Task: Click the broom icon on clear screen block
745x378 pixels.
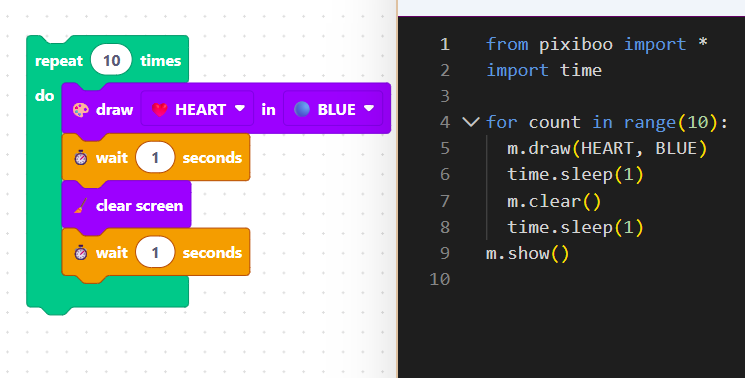Action: point(81,206)
